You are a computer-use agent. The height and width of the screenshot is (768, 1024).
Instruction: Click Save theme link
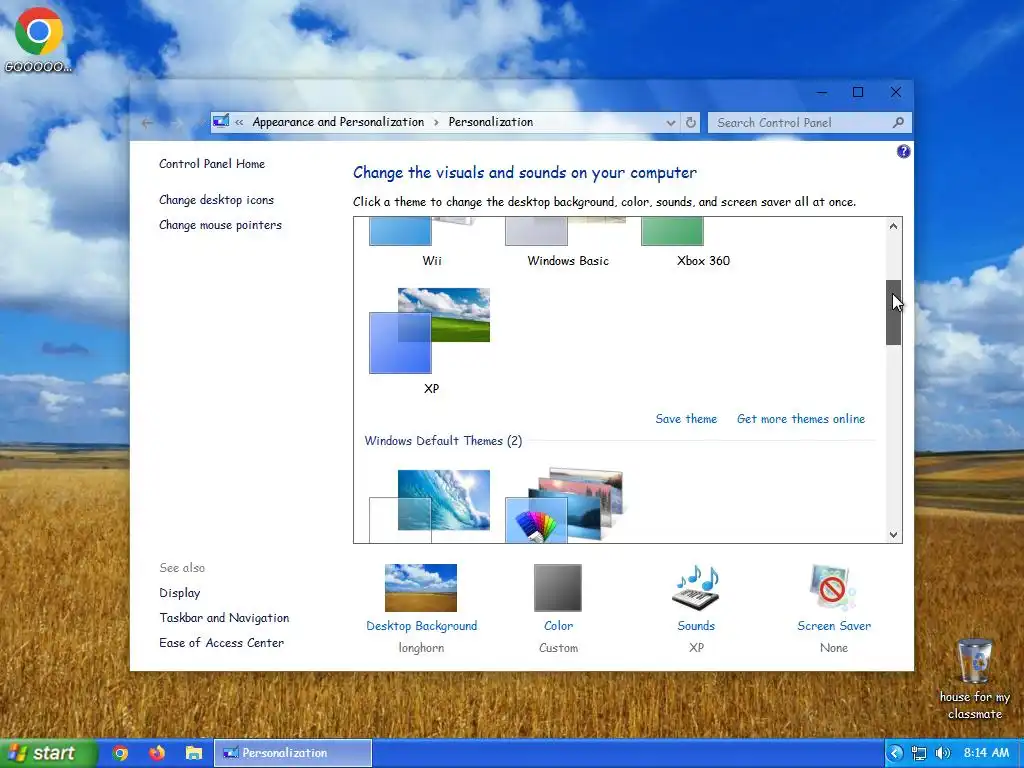(x=686, y=419)
